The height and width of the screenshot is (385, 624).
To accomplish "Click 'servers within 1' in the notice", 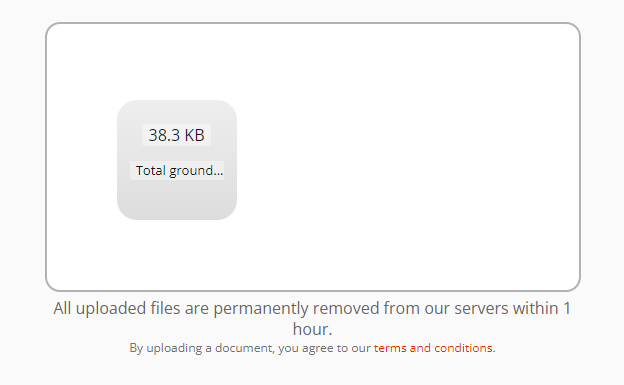I will coord(513,309).
